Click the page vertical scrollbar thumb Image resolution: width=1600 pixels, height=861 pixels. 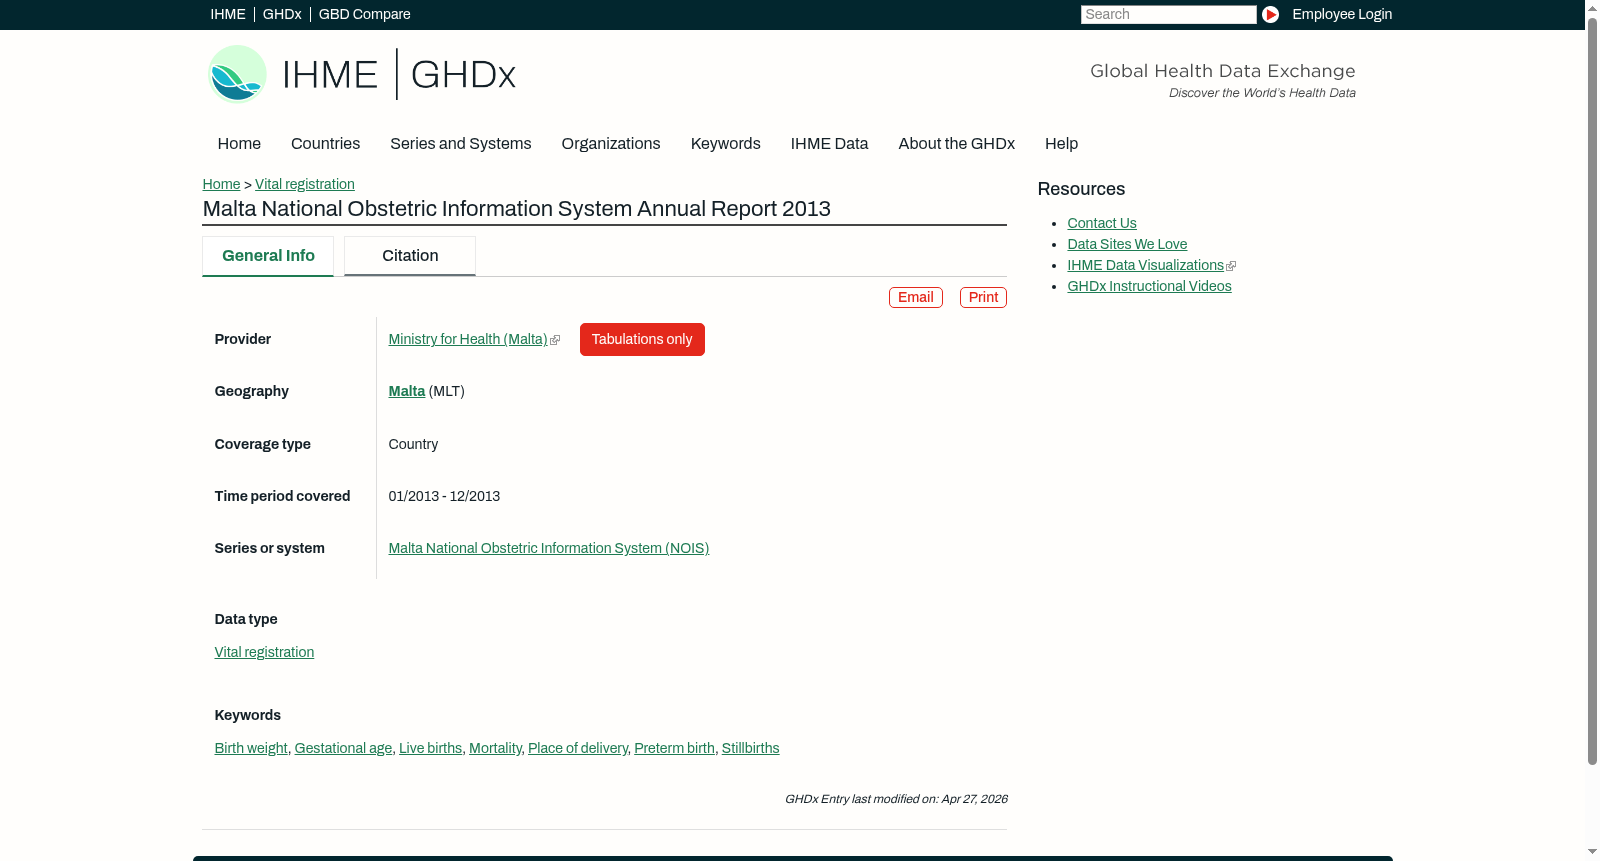[x=1592, y=390]
